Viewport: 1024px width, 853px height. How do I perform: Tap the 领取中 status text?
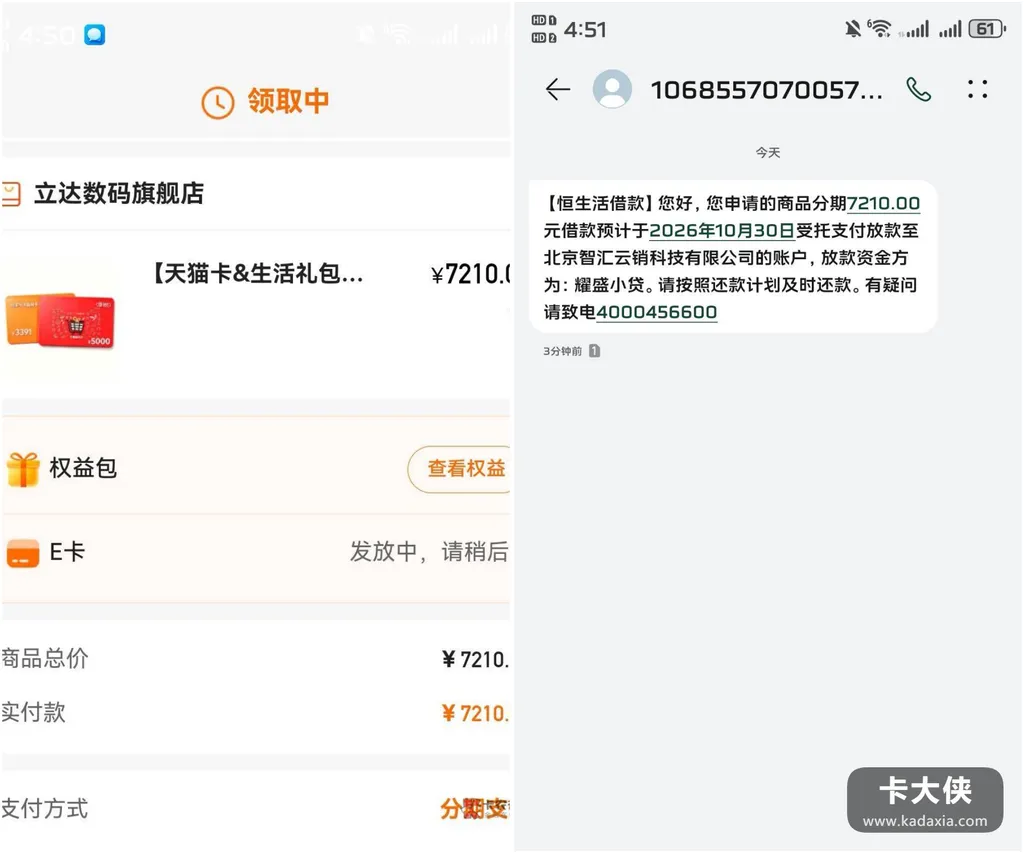(x=288, y=101)
